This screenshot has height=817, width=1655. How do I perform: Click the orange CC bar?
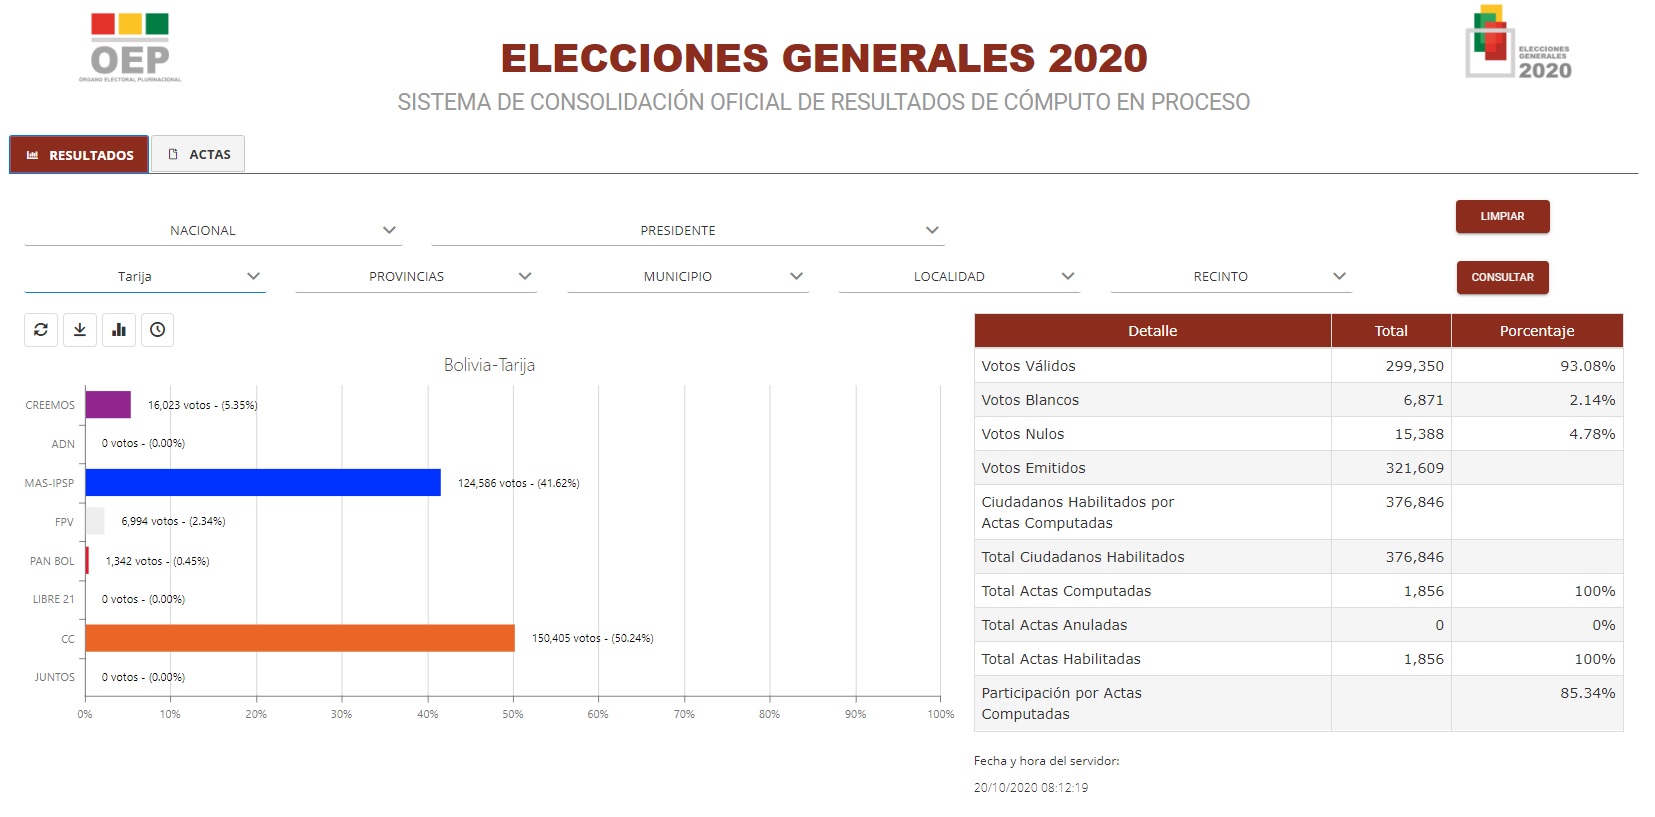point(300,638)
